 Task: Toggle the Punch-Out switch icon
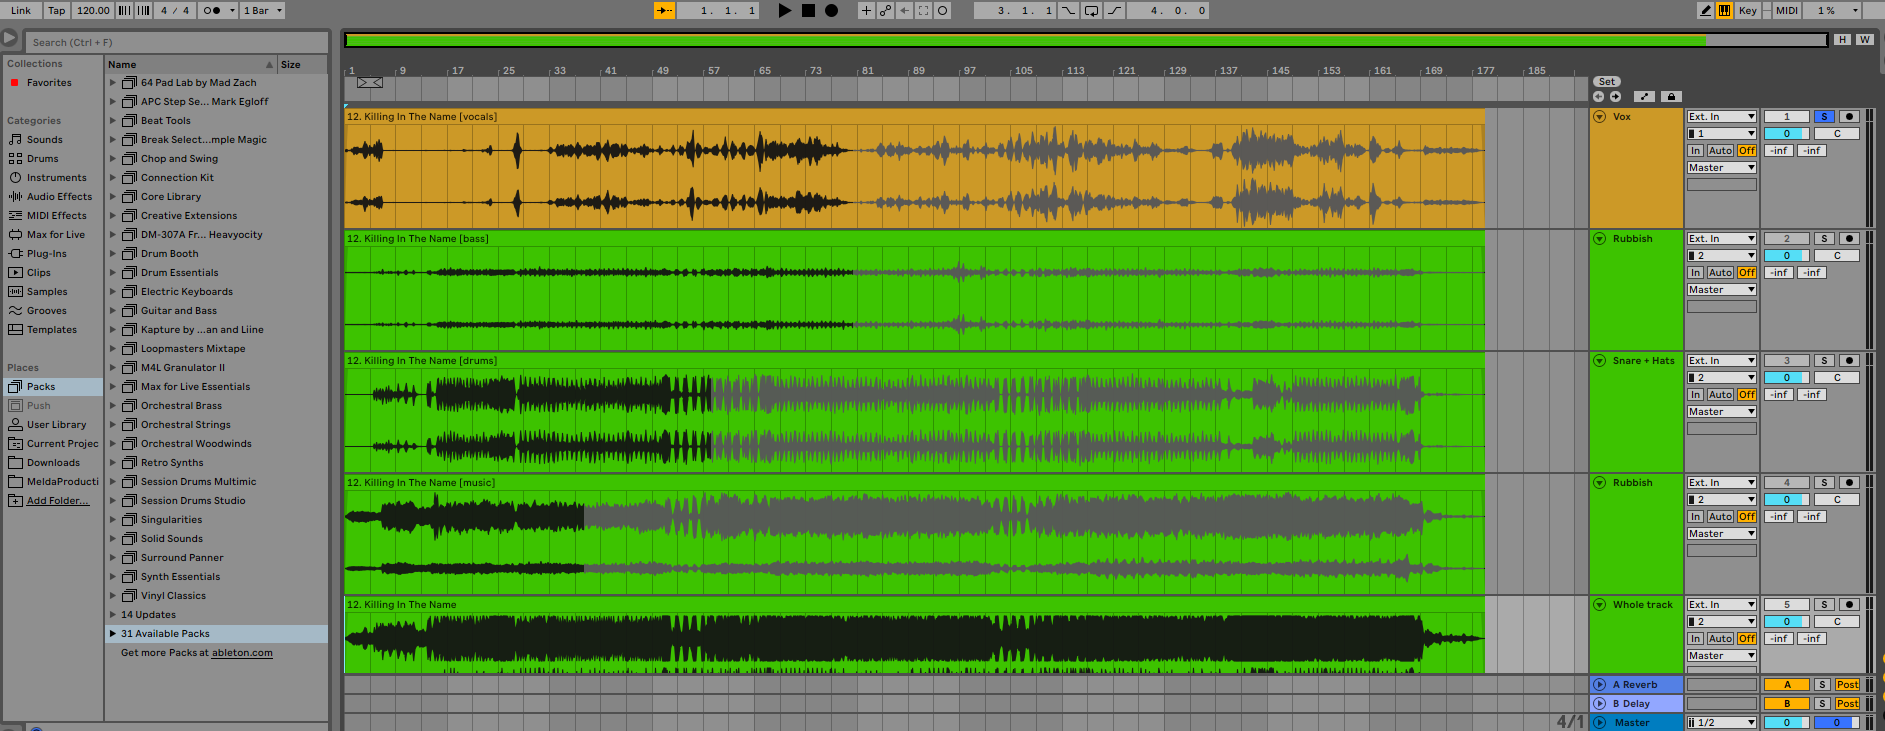pyautogui.click(x=1114, y=10)
